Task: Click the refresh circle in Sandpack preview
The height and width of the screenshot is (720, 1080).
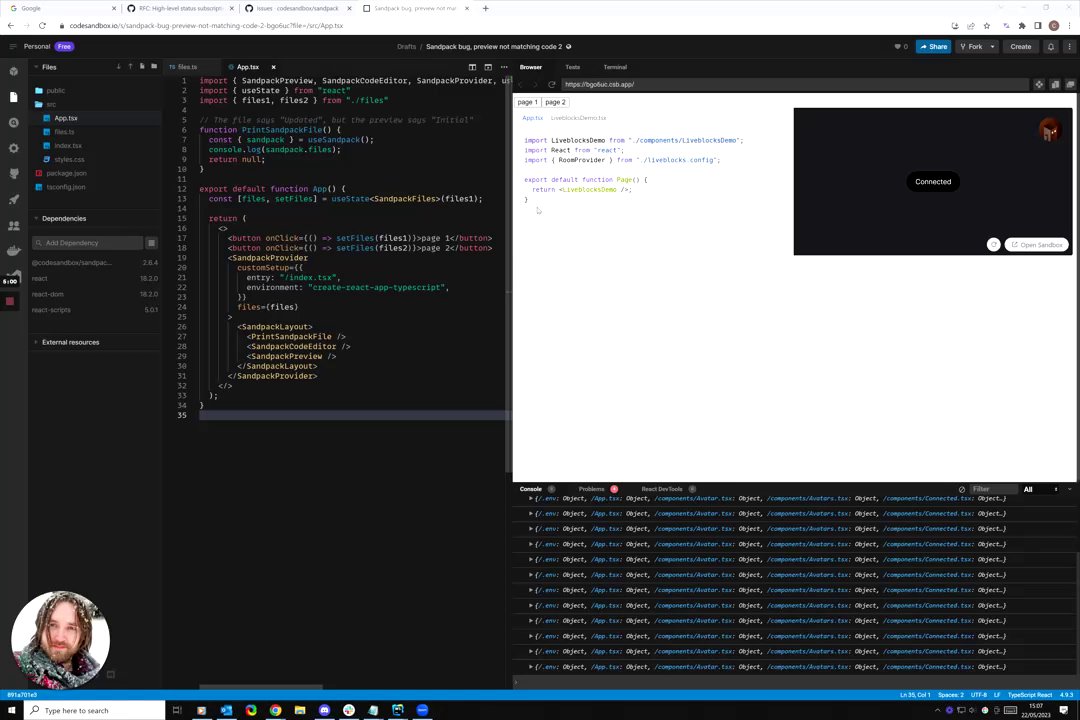Action: point(993,245)
